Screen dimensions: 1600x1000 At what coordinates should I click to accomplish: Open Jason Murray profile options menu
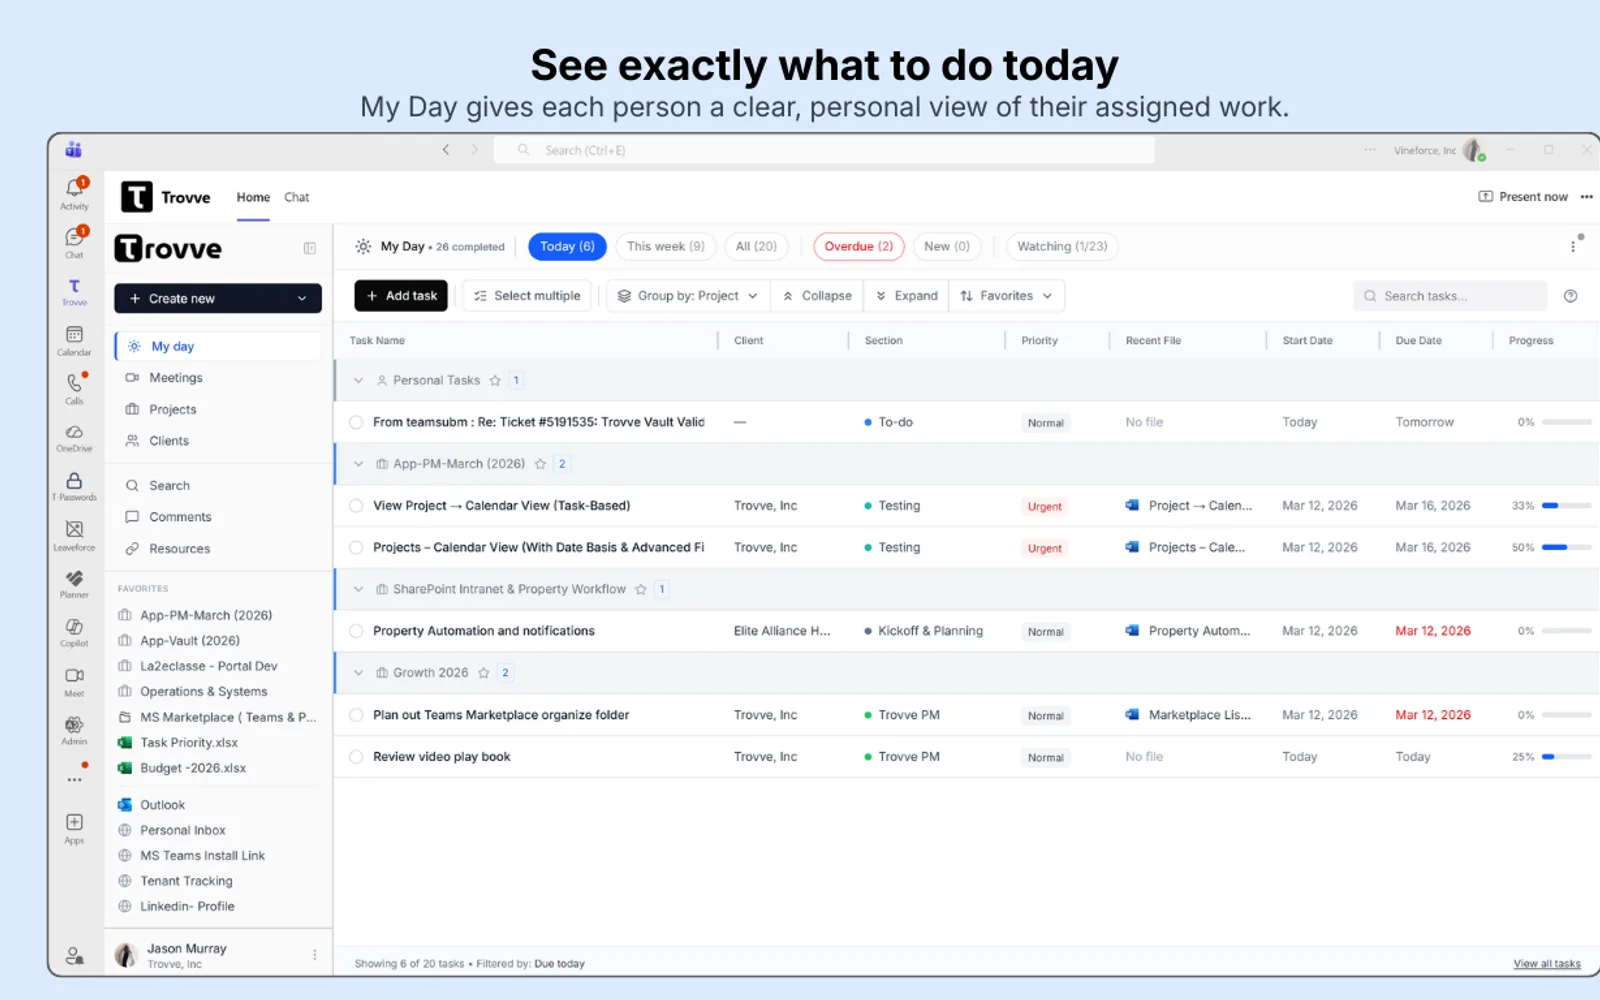click(x=315, y=955)
